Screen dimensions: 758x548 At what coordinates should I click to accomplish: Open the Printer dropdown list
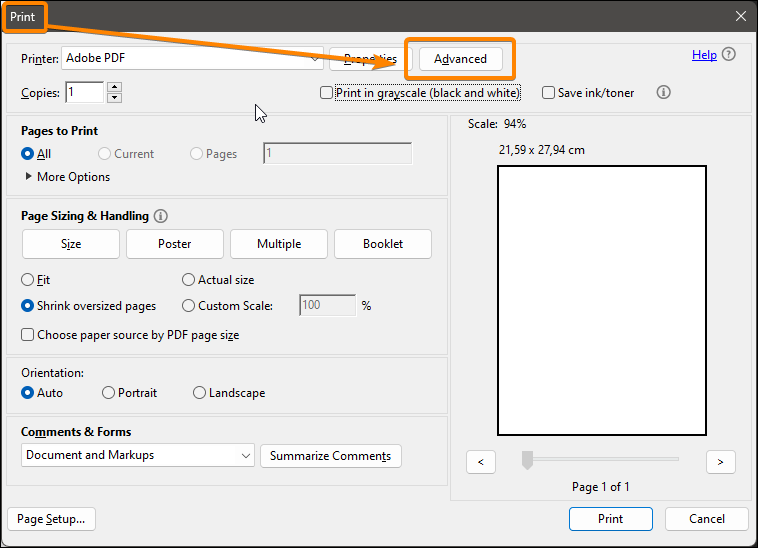point(316,59)
